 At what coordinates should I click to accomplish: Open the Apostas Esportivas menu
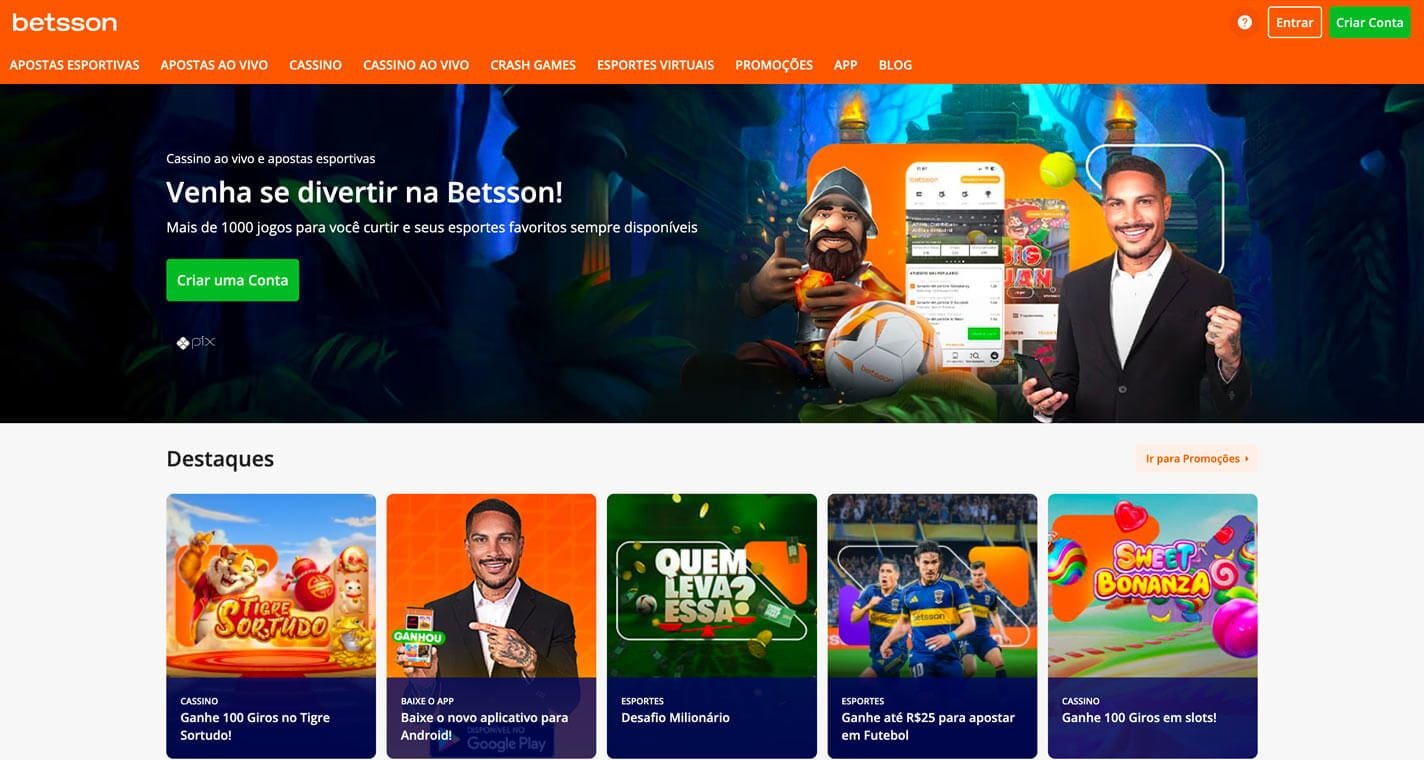74,65
